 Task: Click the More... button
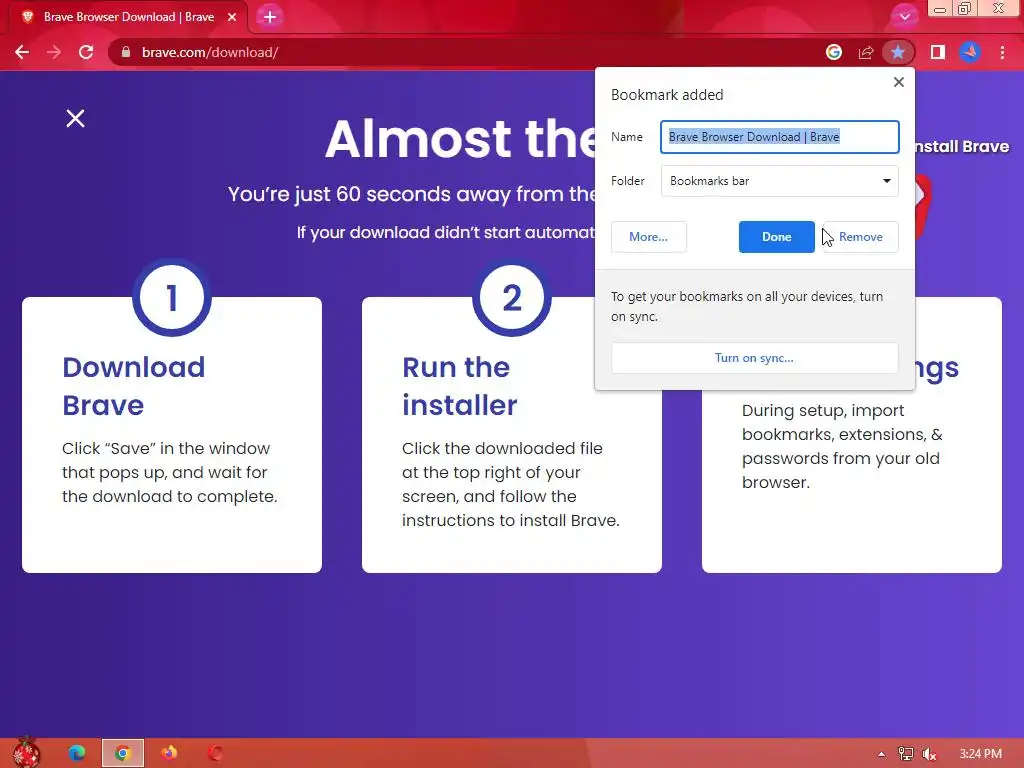[648, 236]
